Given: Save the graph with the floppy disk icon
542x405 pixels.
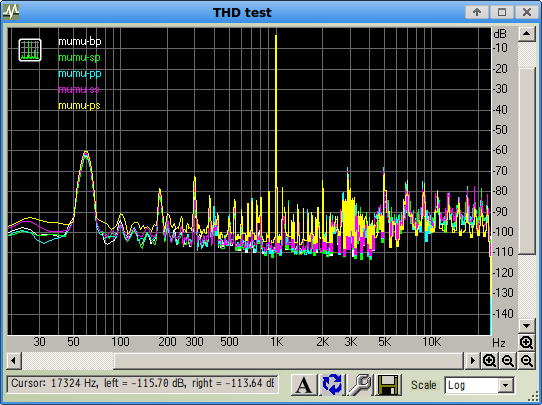Looking at the screenshot, I should 387,385.
